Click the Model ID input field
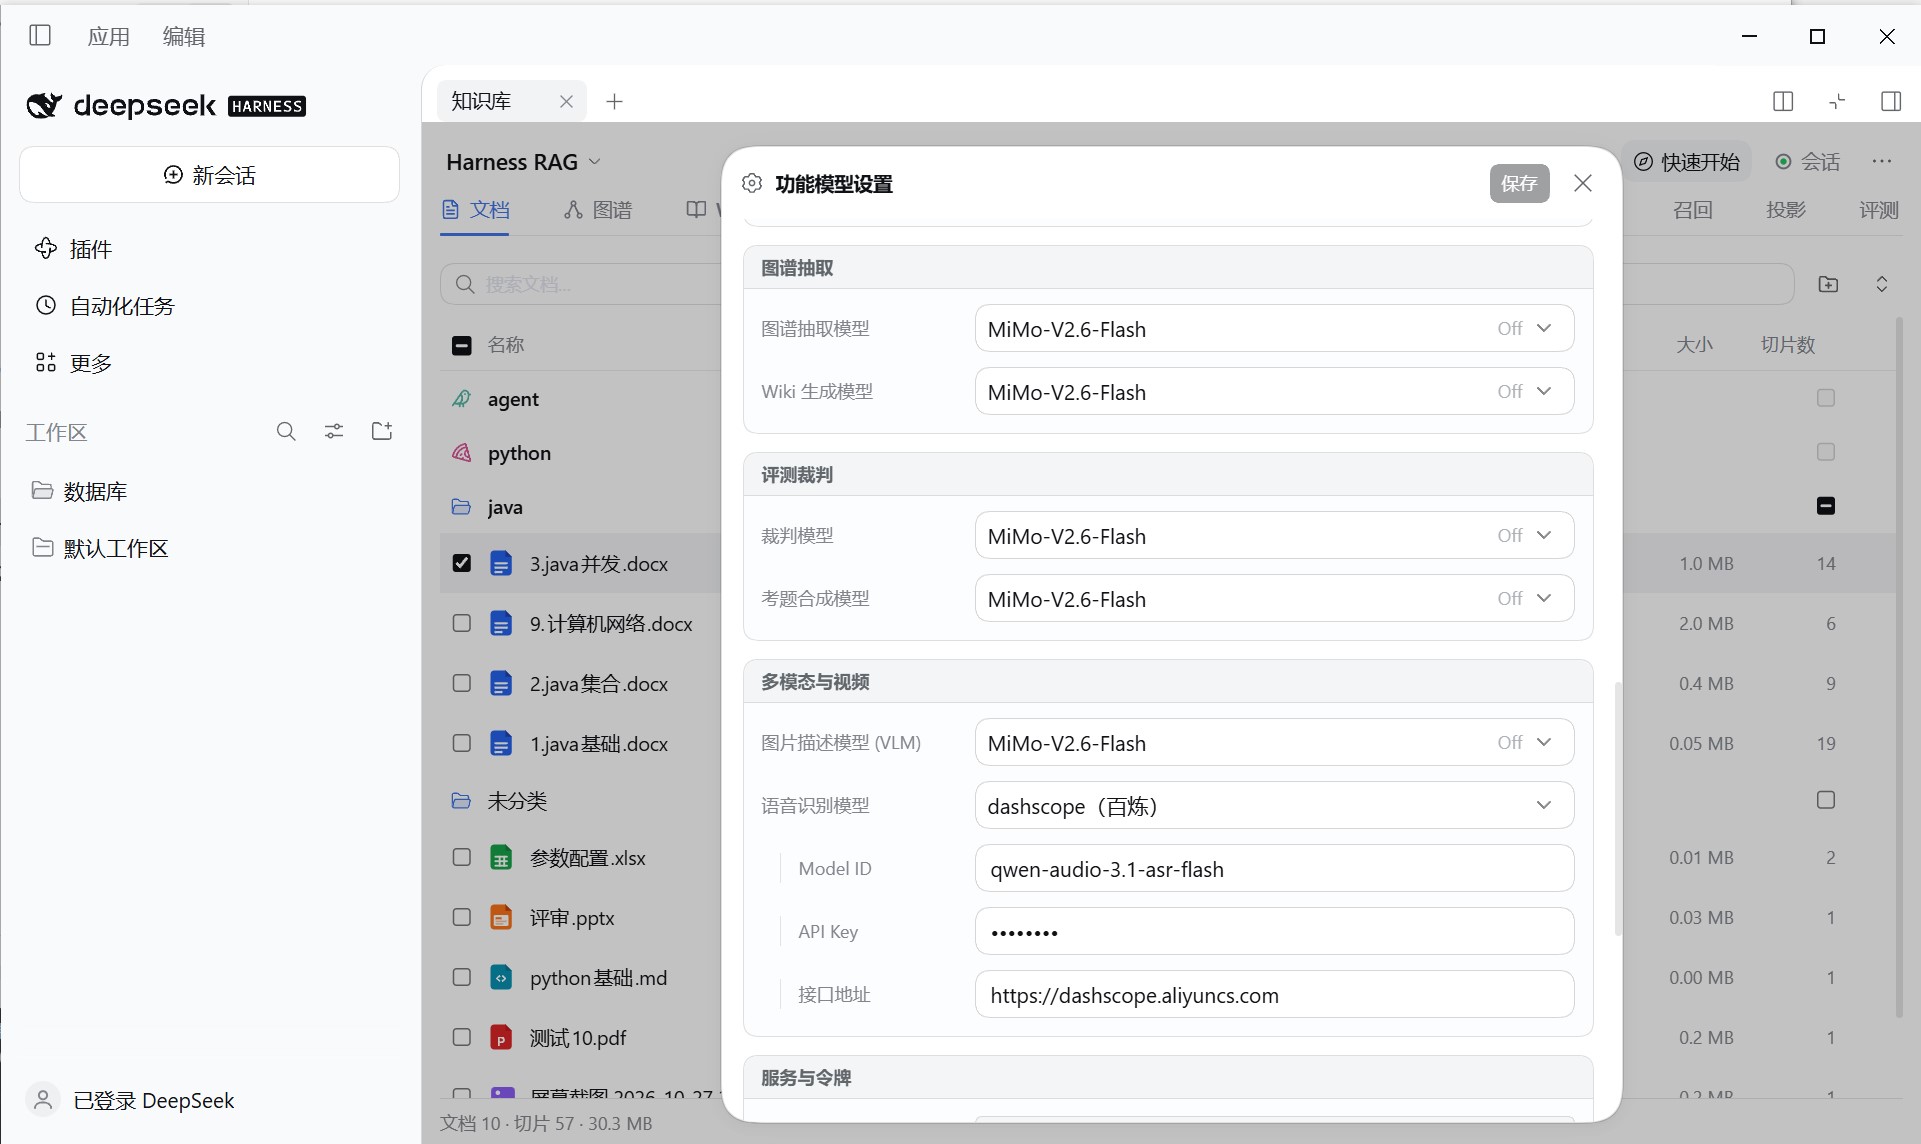 (1274, 869)
